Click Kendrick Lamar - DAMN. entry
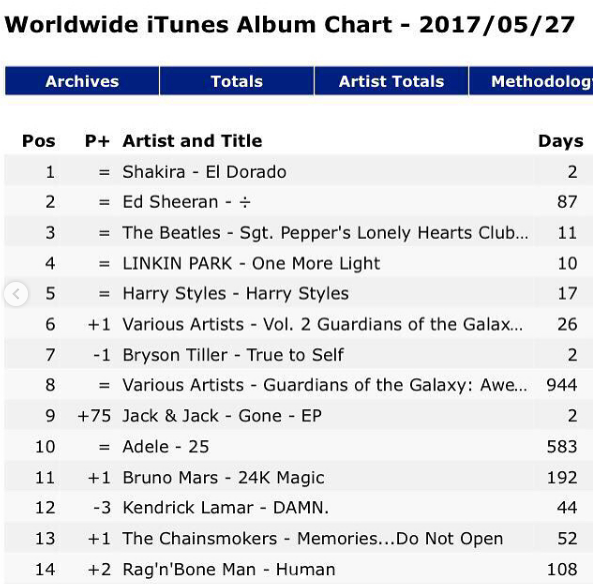Screen dimensions: 612x584 tap(225, 508)
